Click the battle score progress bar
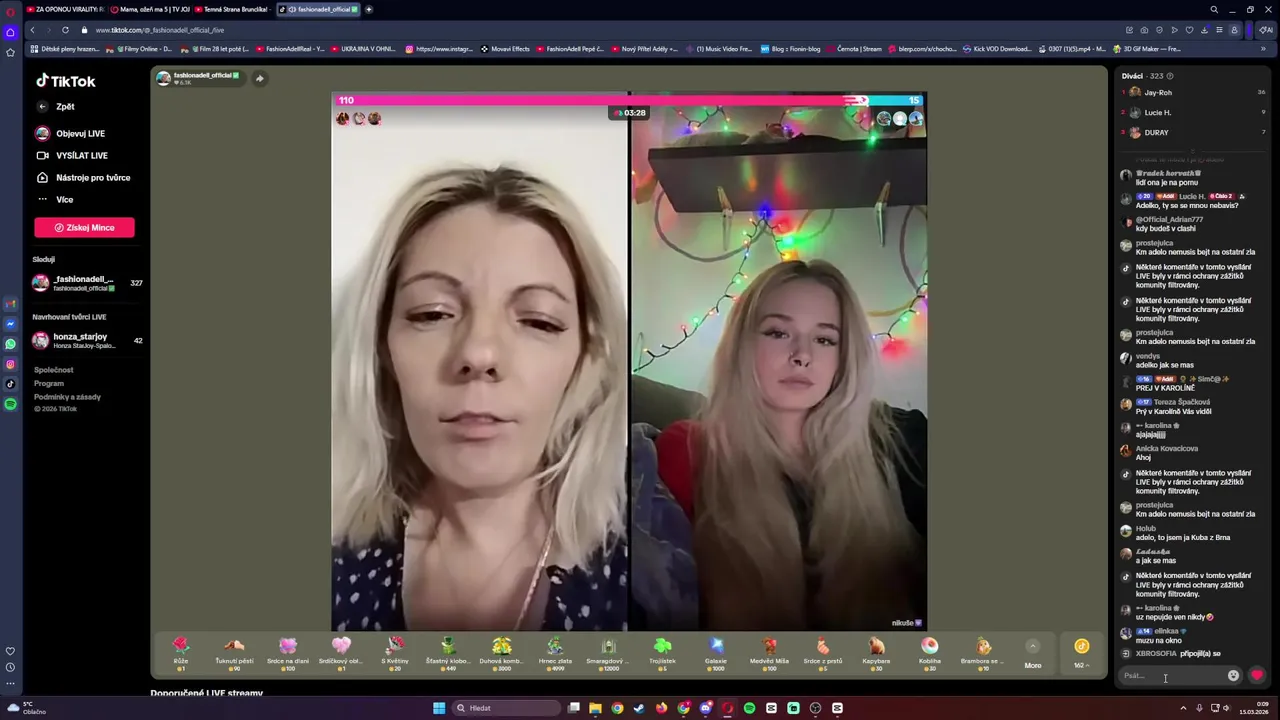This screenshot has width=1280, height=720. [629, 100]
